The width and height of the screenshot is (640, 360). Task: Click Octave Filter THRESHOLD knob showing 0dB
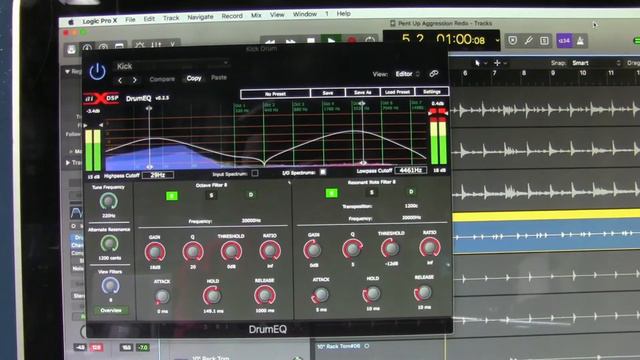click(231, 251)
